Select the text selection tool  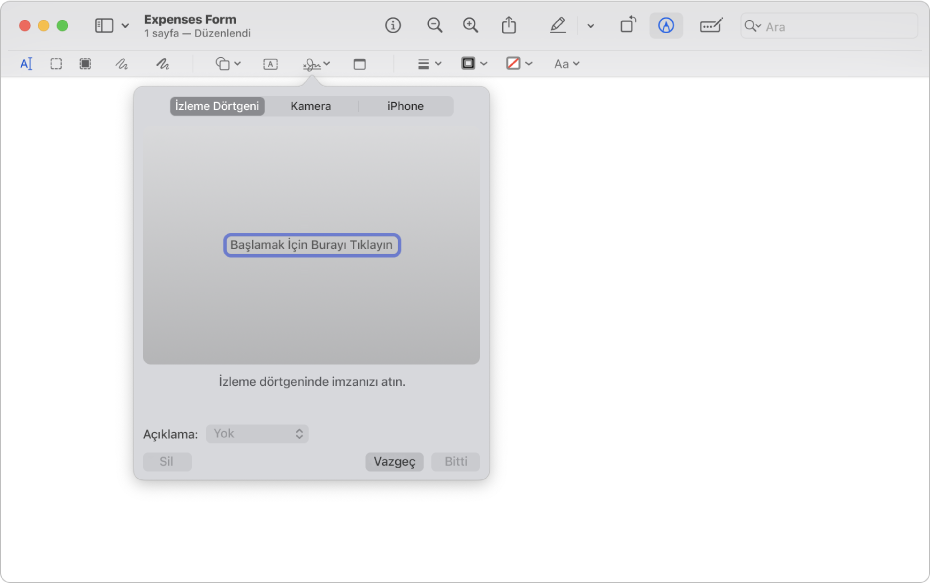(26, 64)
